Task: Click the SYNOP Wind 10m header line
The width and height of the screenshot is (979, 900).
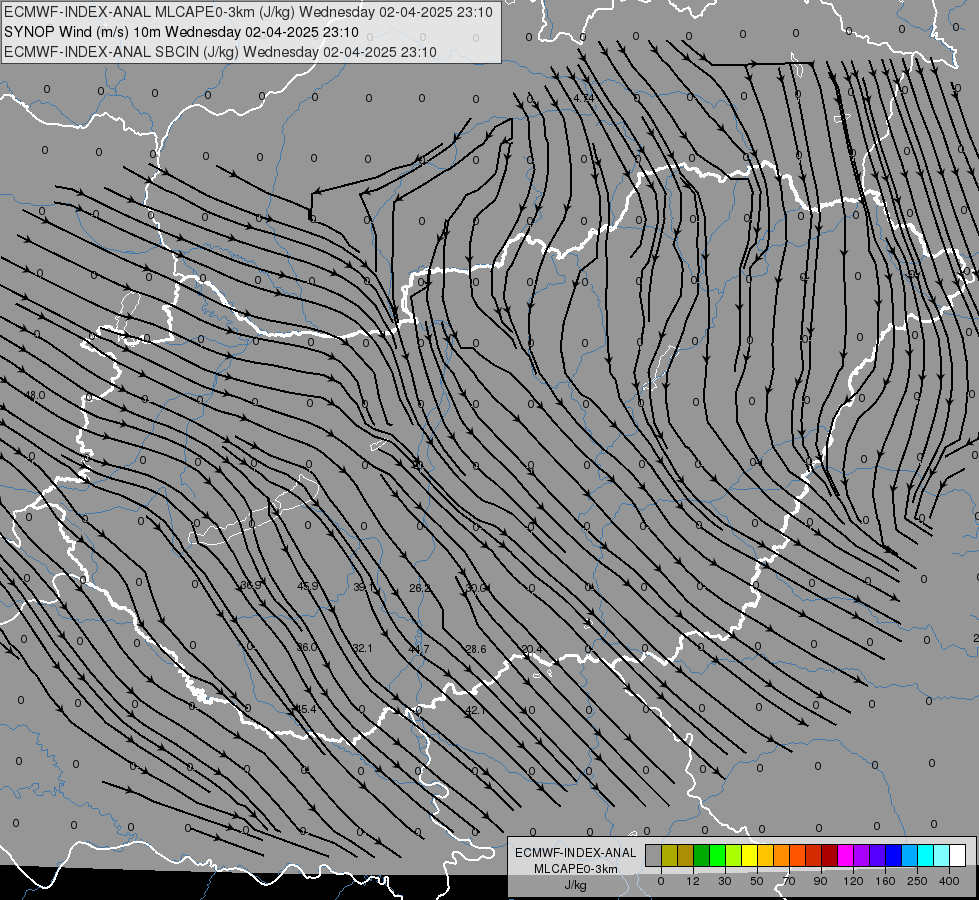Action: [x=181, y=32]
